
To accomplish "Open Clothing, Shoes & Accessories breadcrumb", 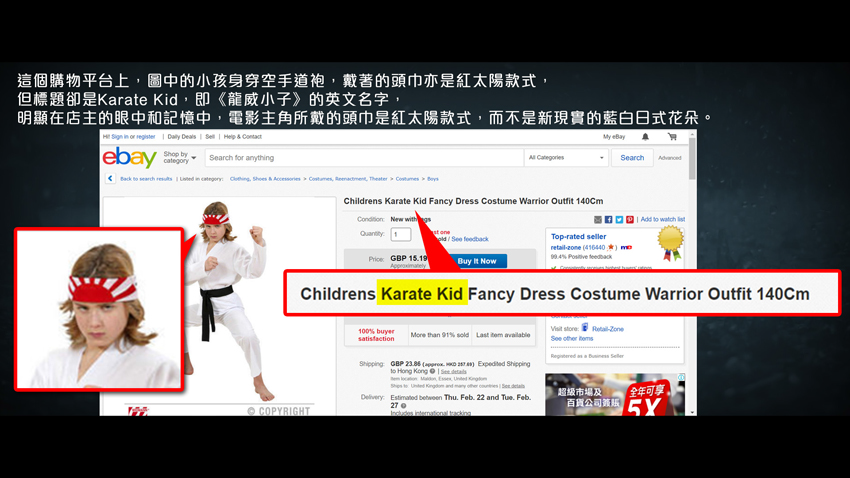I will [x=265, y=178].
